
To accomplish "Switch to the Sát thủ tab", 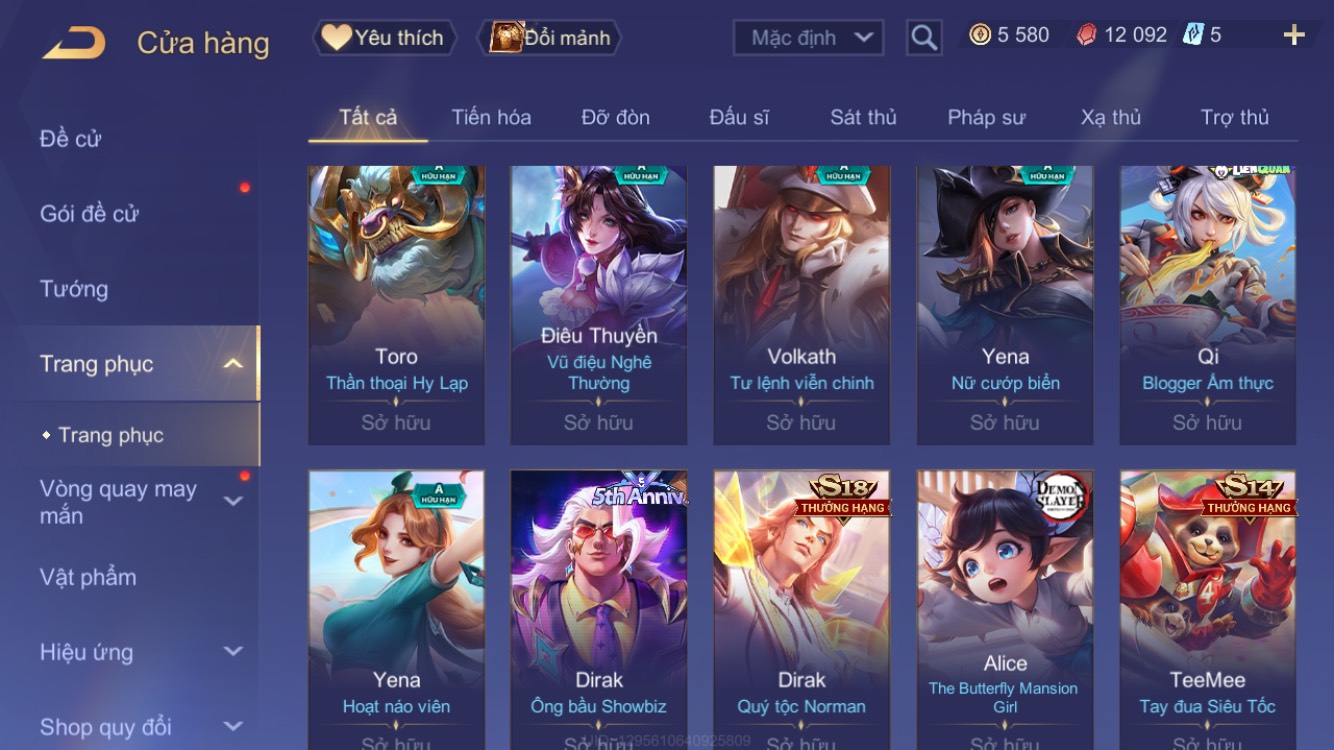I will (x=863, y=117).
